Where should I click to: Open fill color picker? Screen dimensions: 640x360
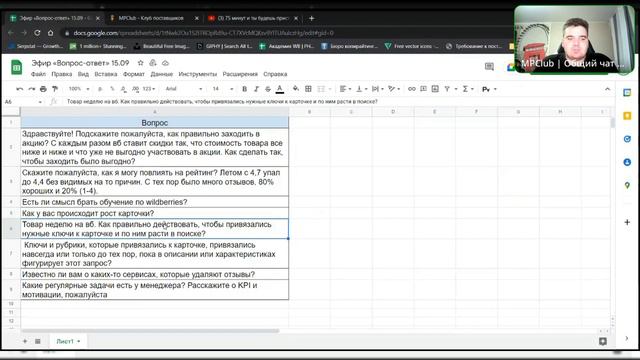(x=296, y=89)
